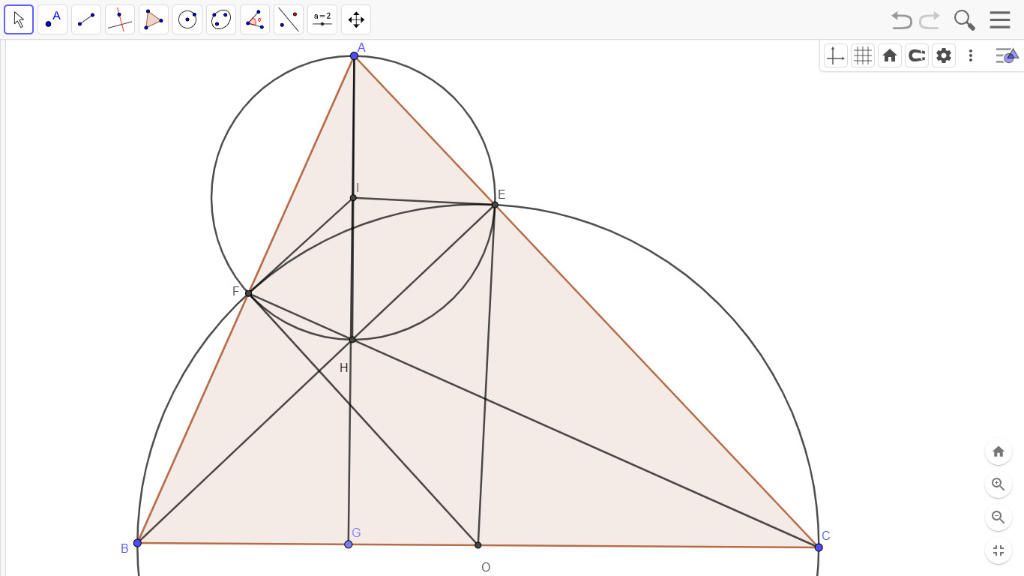
Task: Select point G on segment BC
Action: pyautogui.click(x=348, y=544)
